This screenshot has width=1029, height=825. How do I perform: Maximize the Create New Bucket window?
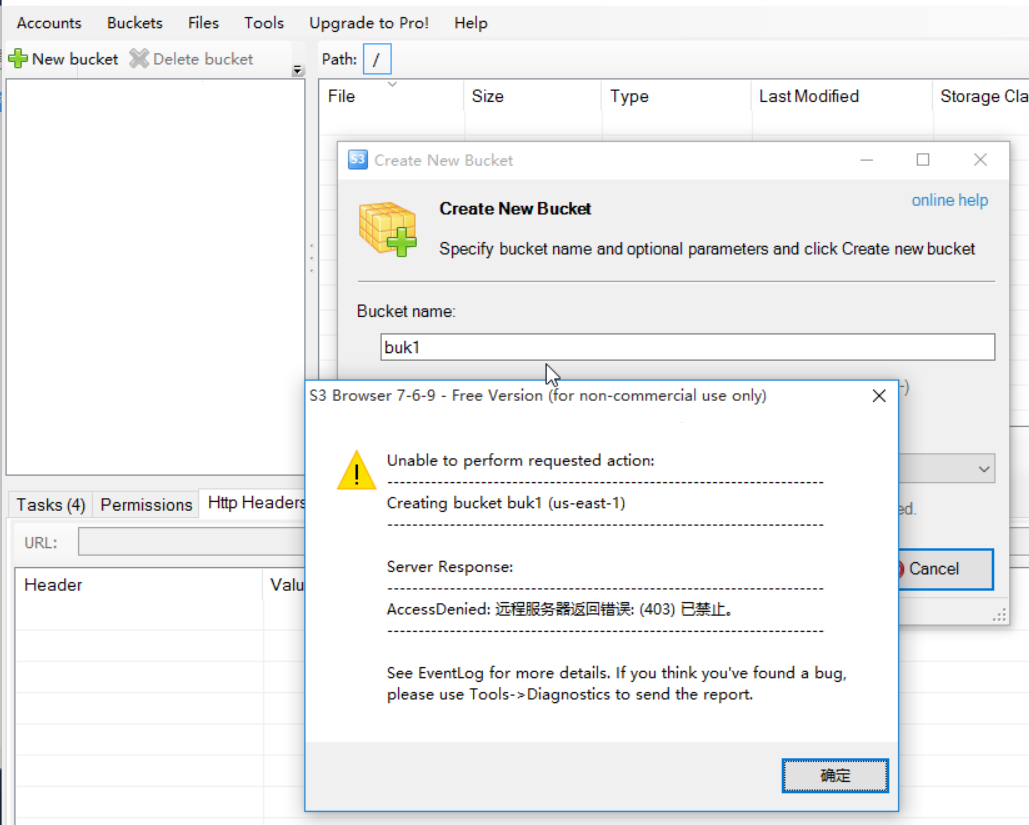click(923, 159)
